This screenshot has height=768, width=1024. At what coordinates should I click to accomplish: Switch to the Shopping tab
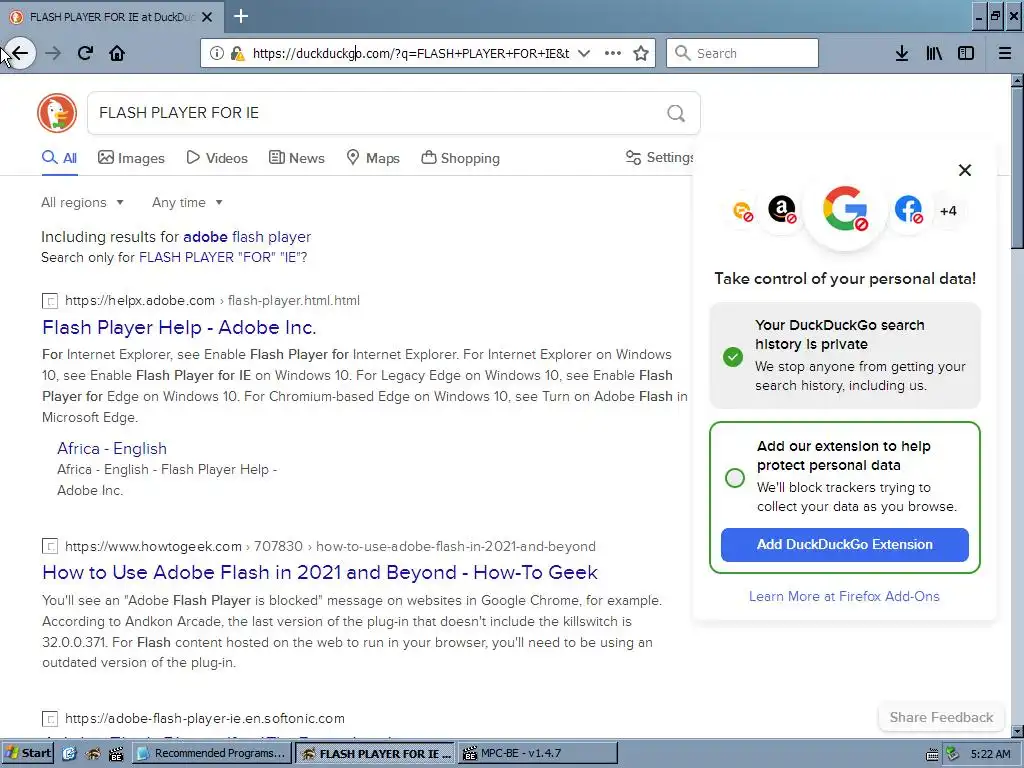click(x=460, y=157)
